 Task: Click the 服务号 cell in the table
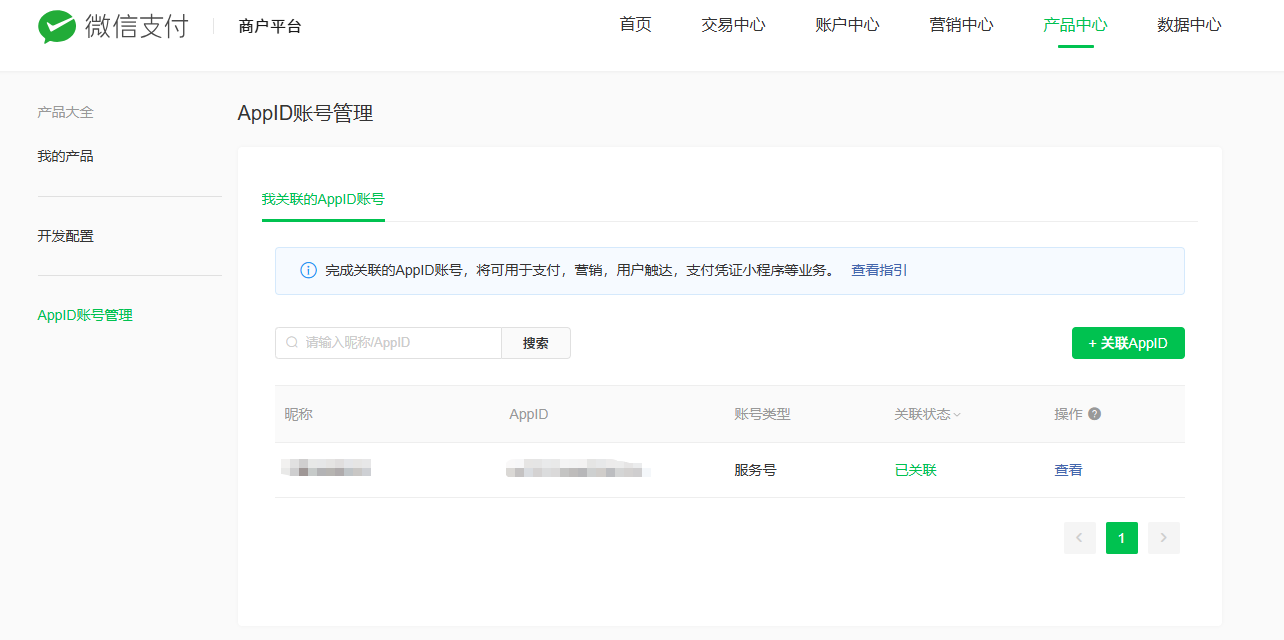tap(755, 470)
